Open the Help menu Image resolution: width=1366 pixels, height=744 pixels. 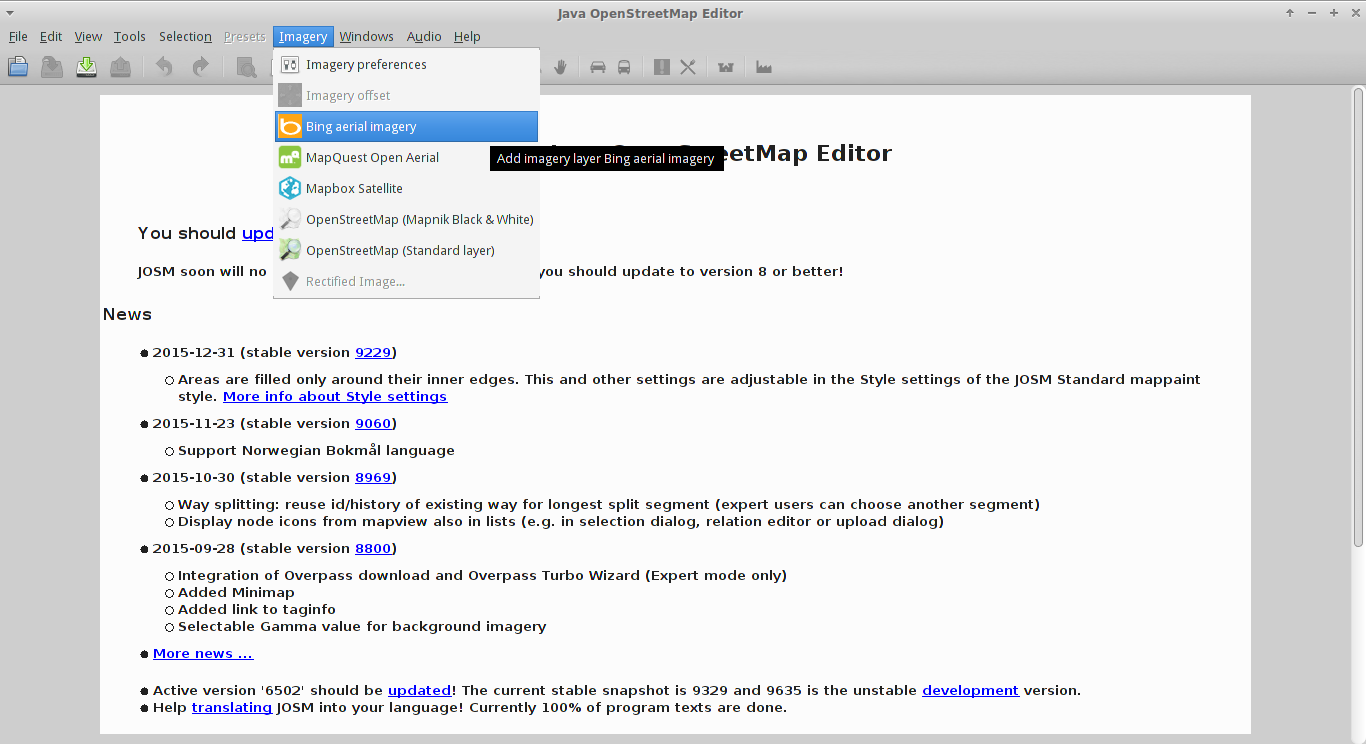coord(467,36)
